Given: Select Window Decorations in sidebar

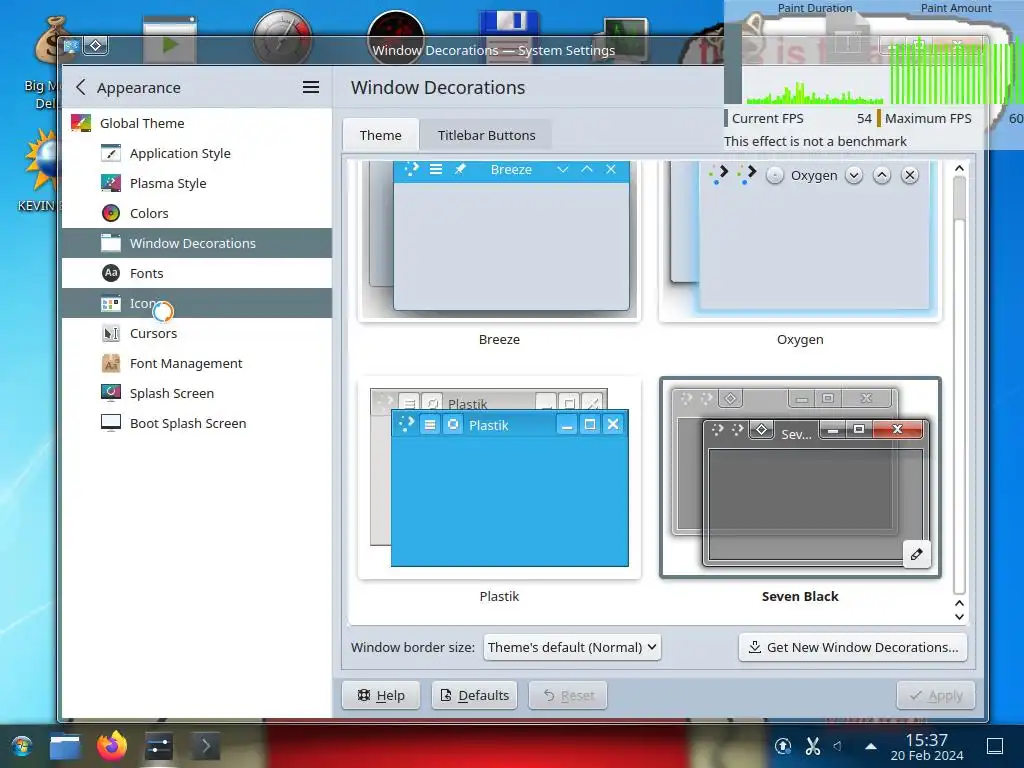Looking at the screenshot, I should click(197, 243).
